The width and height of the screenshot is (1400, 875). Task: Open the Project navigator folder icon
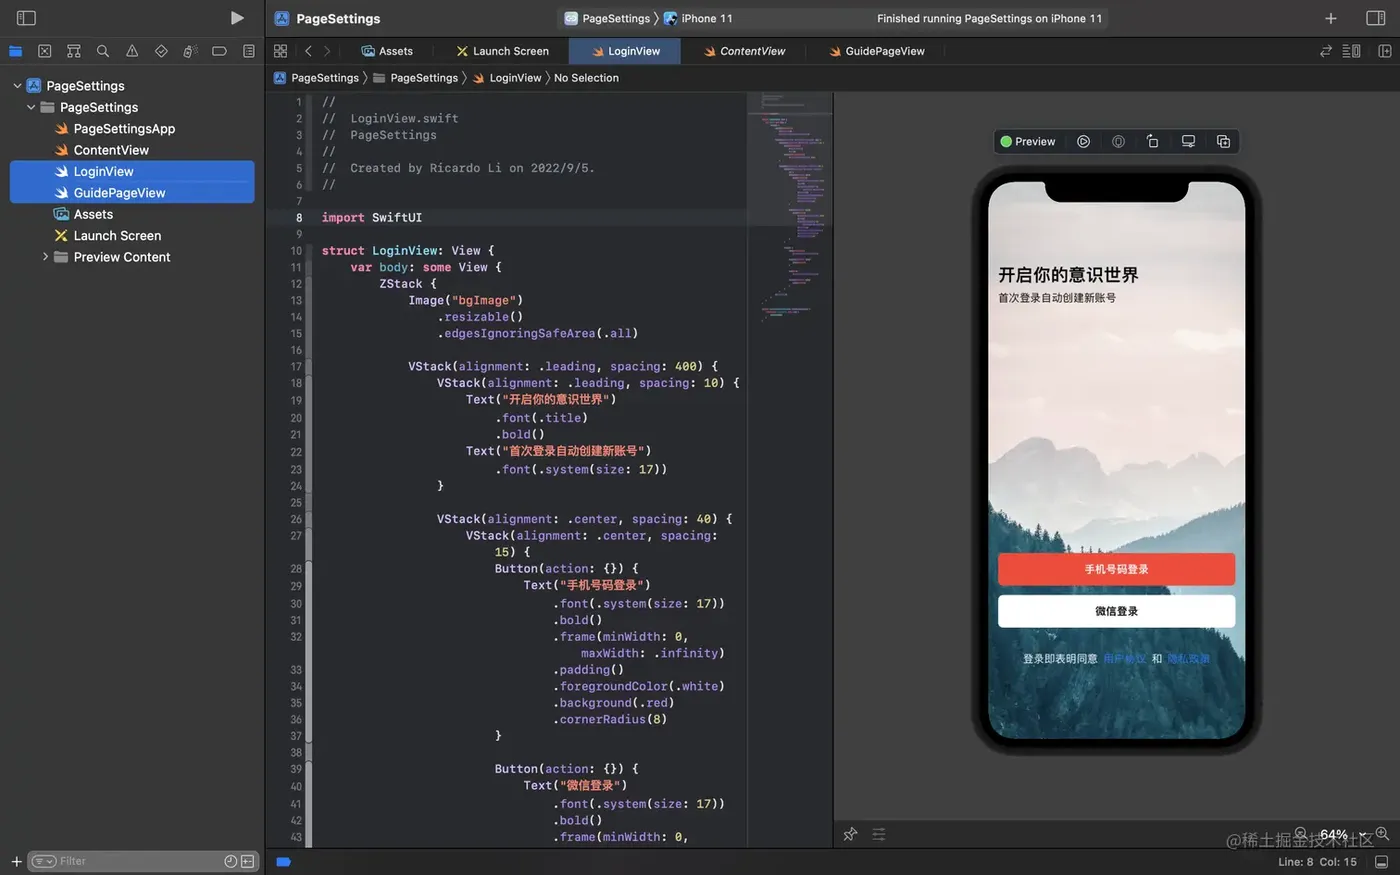15,51
